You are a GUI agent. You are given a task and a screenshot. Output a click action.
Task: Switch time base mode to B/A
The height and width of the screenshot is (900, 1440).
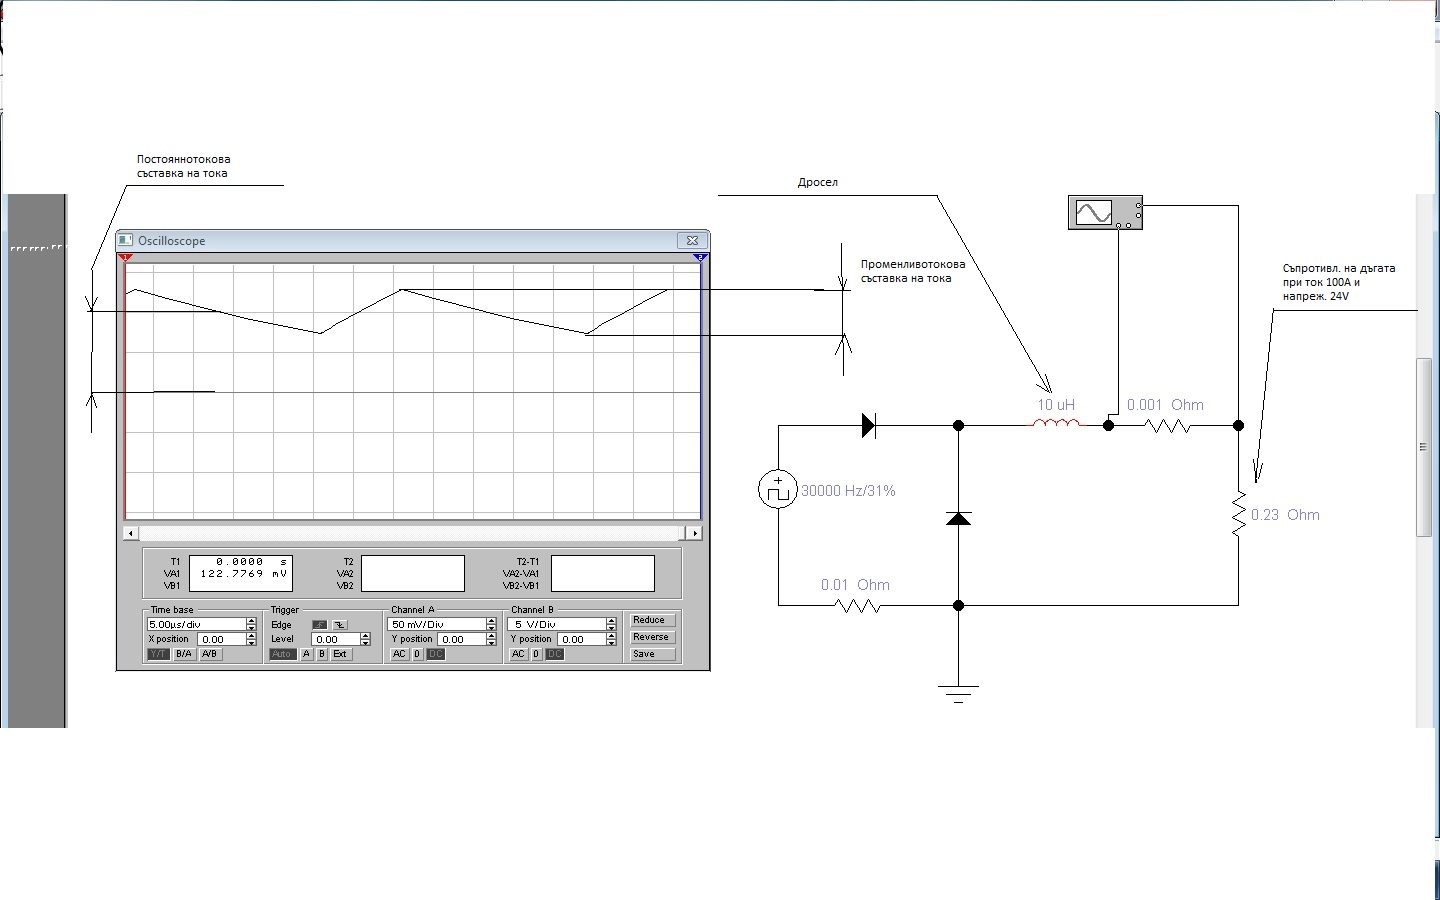184,654
